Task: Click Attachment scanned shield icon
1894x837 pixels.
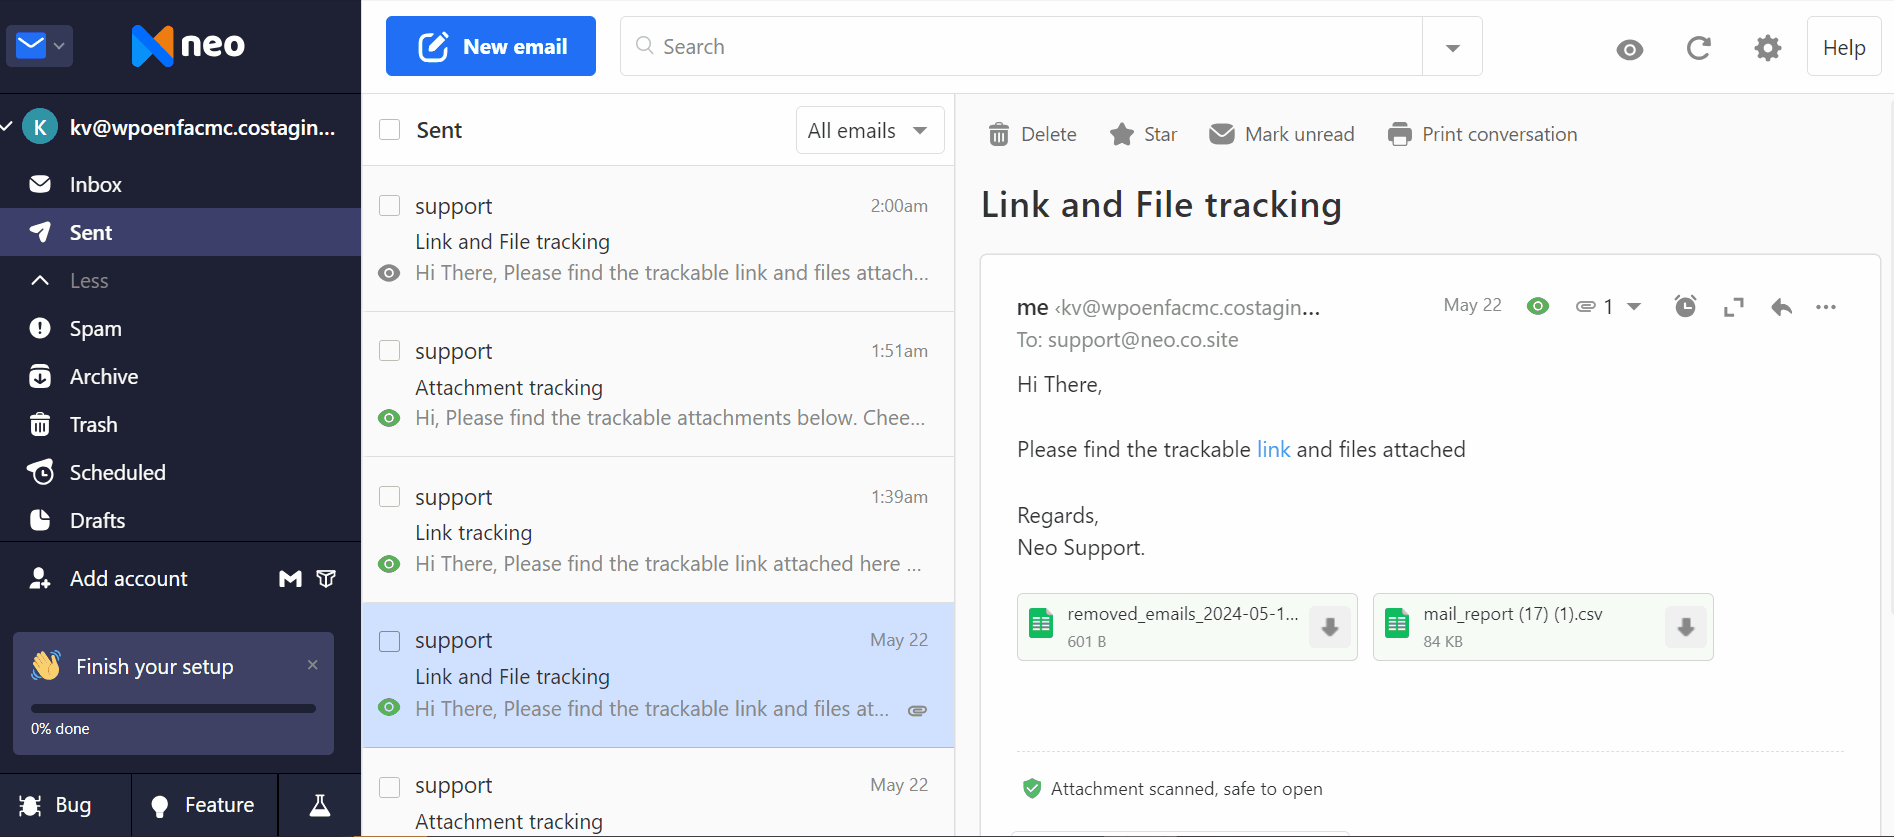Action: pyautogui.click(x=1032, y=789)
